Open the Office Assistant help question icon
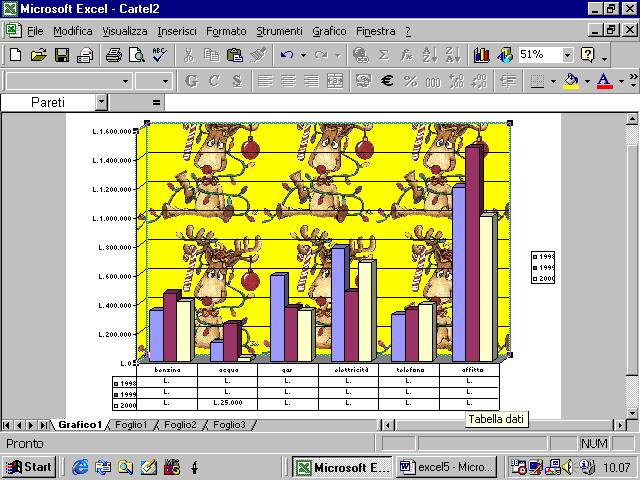Image resolution: width=640 pixels, height=480 pixels. click(x=588, y=55)
